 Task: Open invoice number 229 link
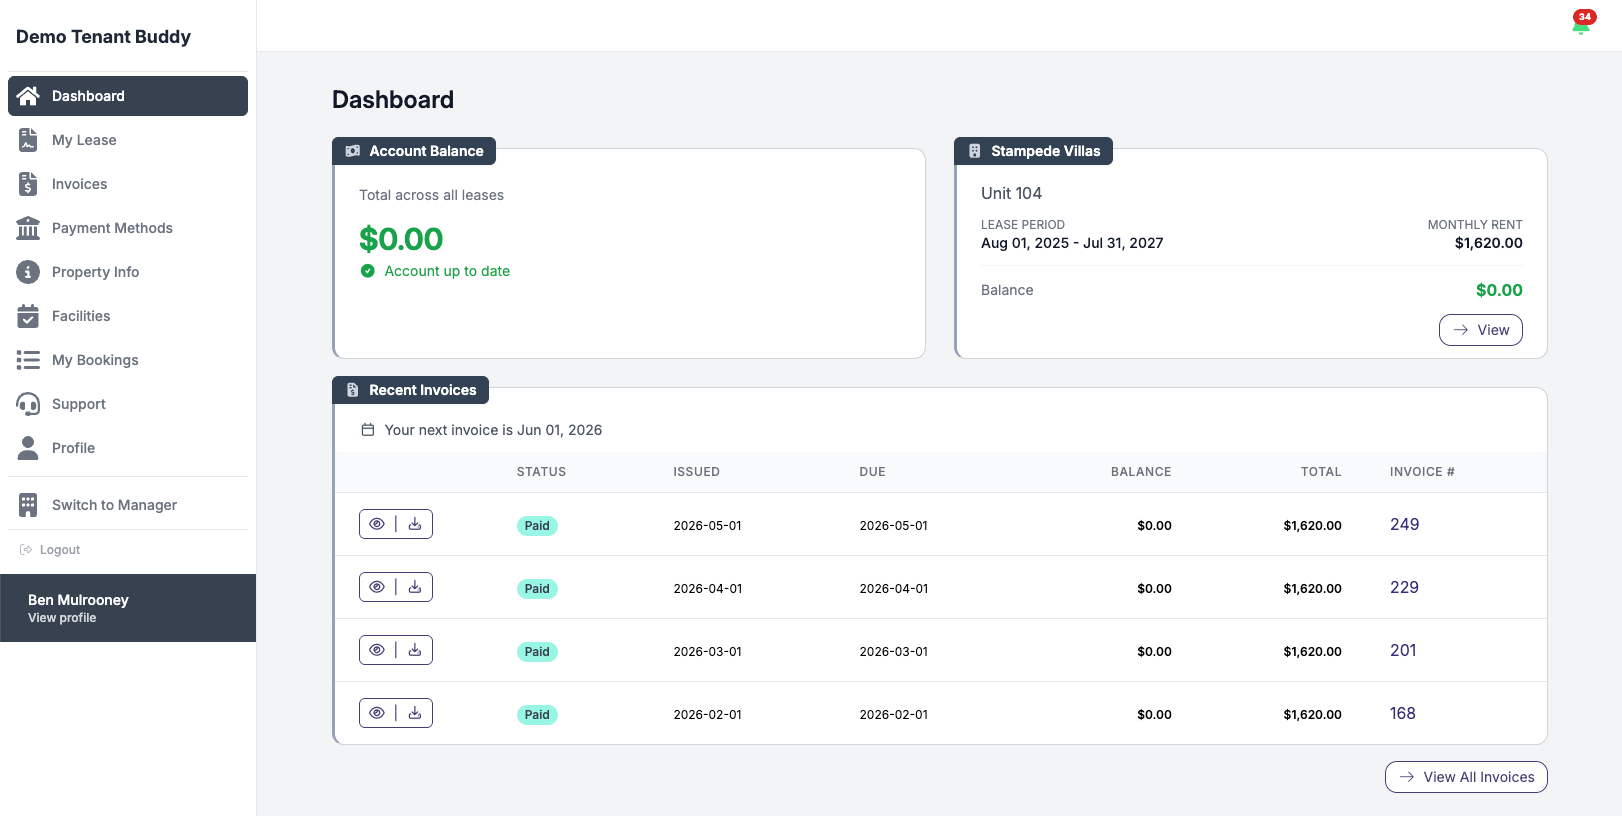click(x=1404, y=587)
